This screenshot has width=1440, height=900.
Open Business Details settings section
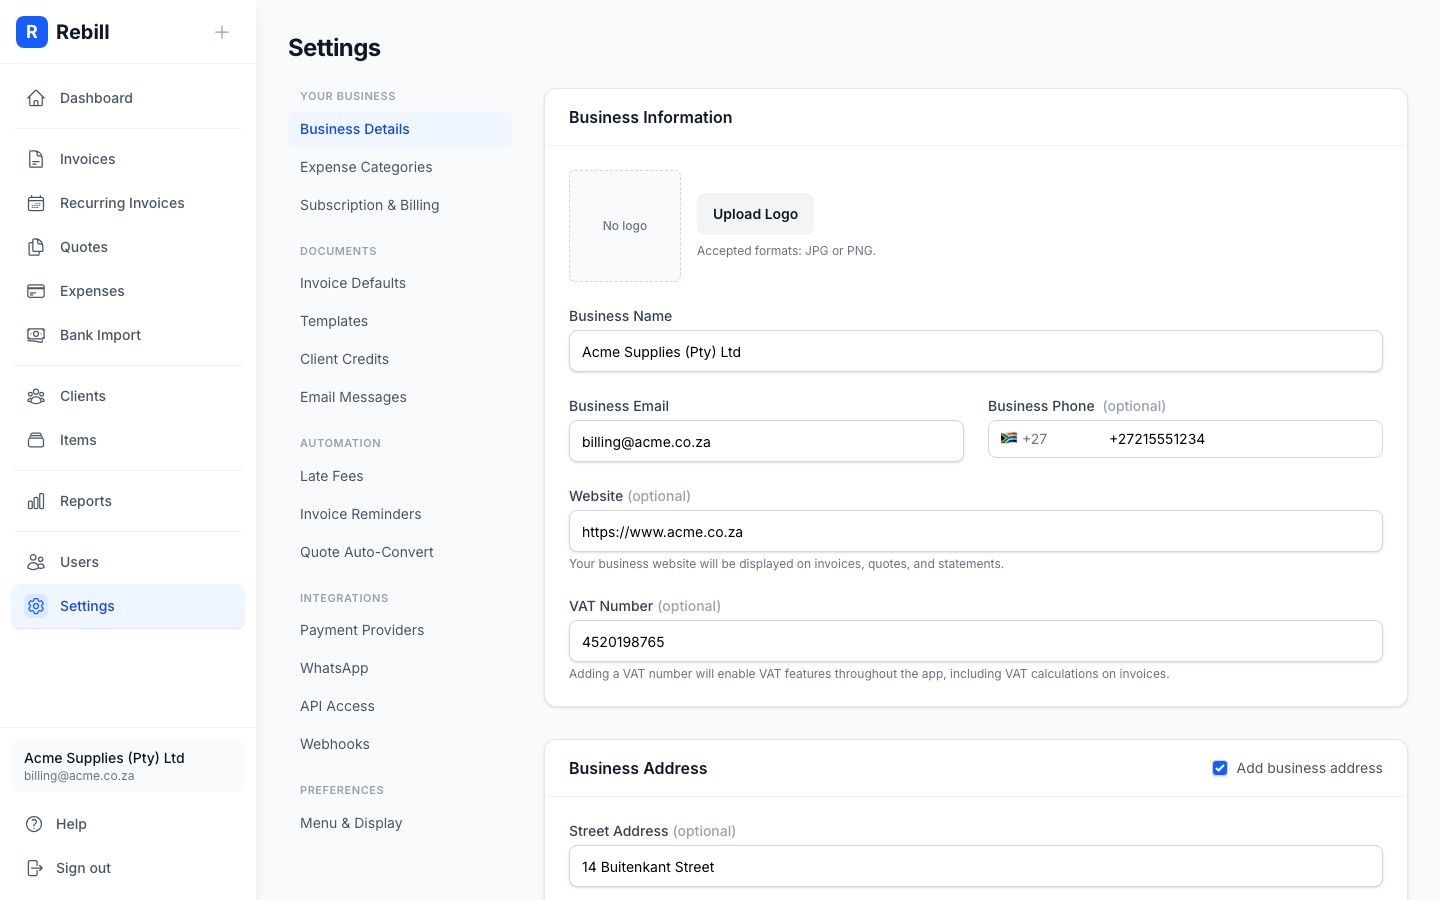[400, 129]
